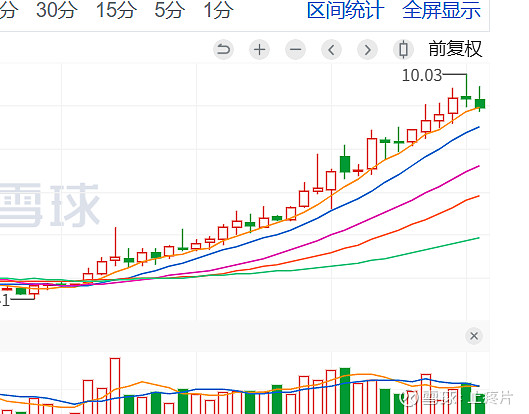Open 全屏显示 fullscreen view
Viewport: 529px width, 414px height.
tap(442, 10)
